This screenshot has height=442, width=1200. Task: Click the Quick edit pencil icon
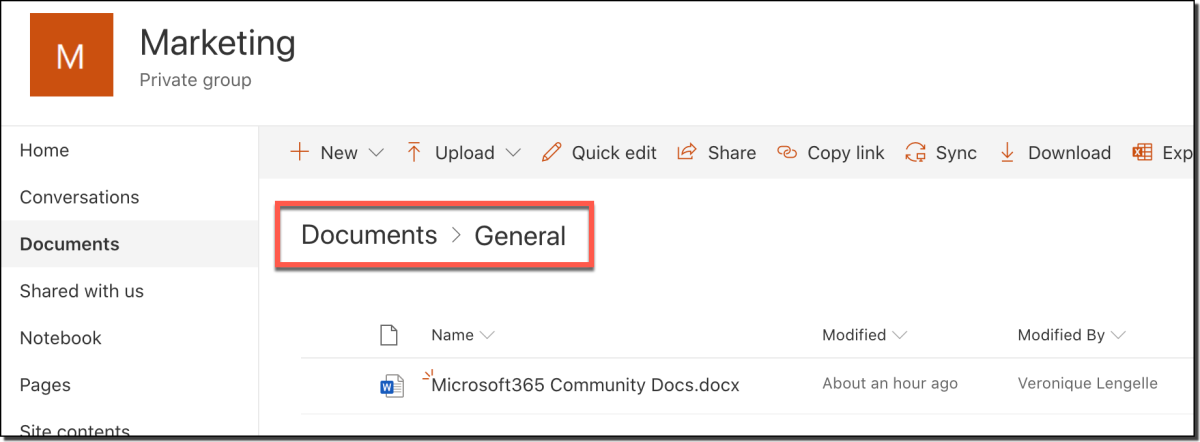coord(551,152)
